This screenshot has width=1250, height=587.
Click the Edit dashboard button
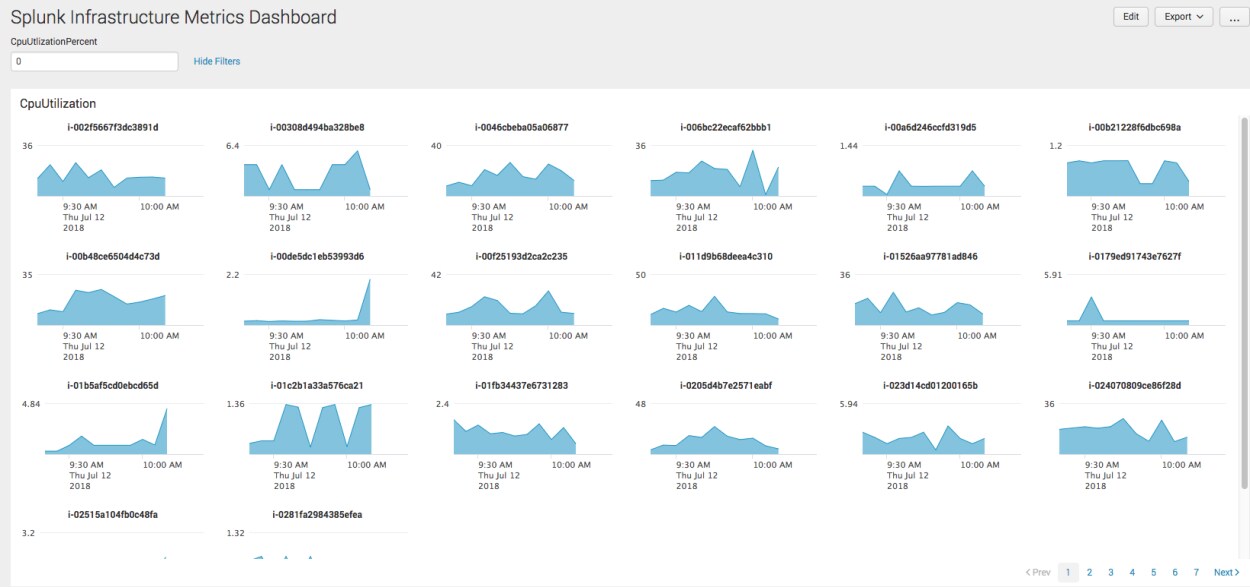[1131, 17]
